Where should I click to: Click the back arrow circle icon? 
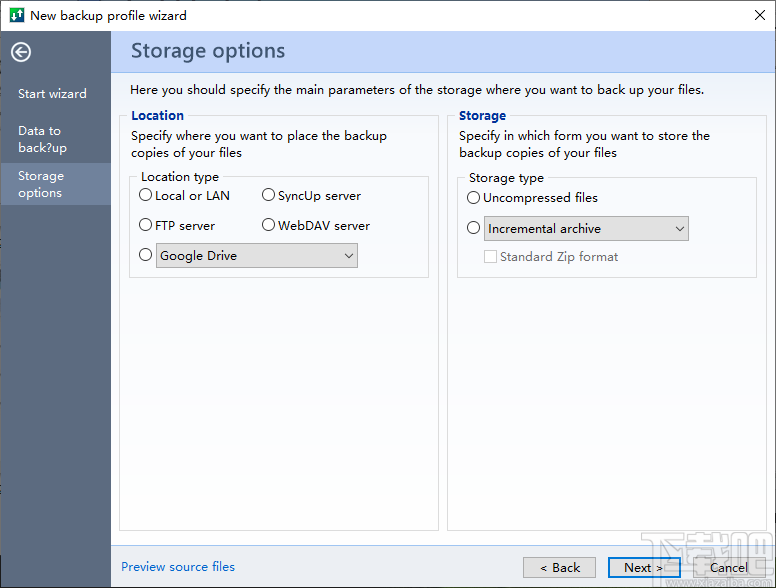click(x=21, y=53)
